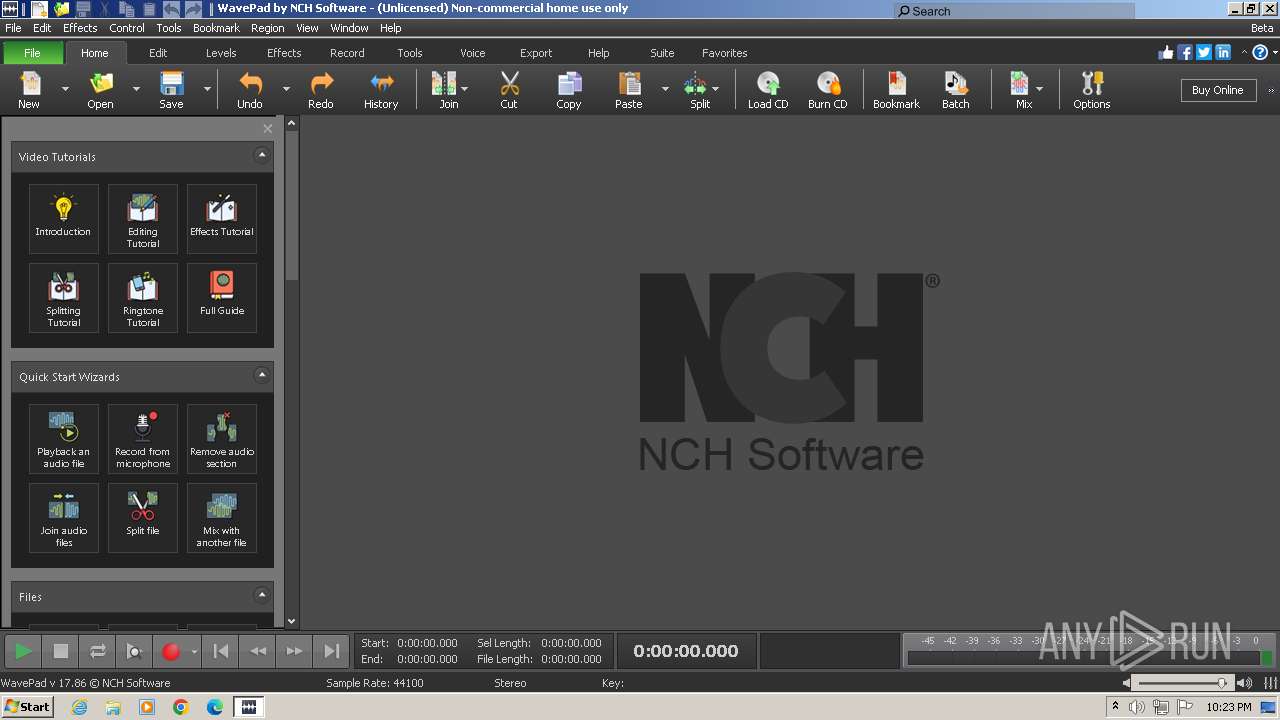Collapse the Files panel section

pos(262,595)
